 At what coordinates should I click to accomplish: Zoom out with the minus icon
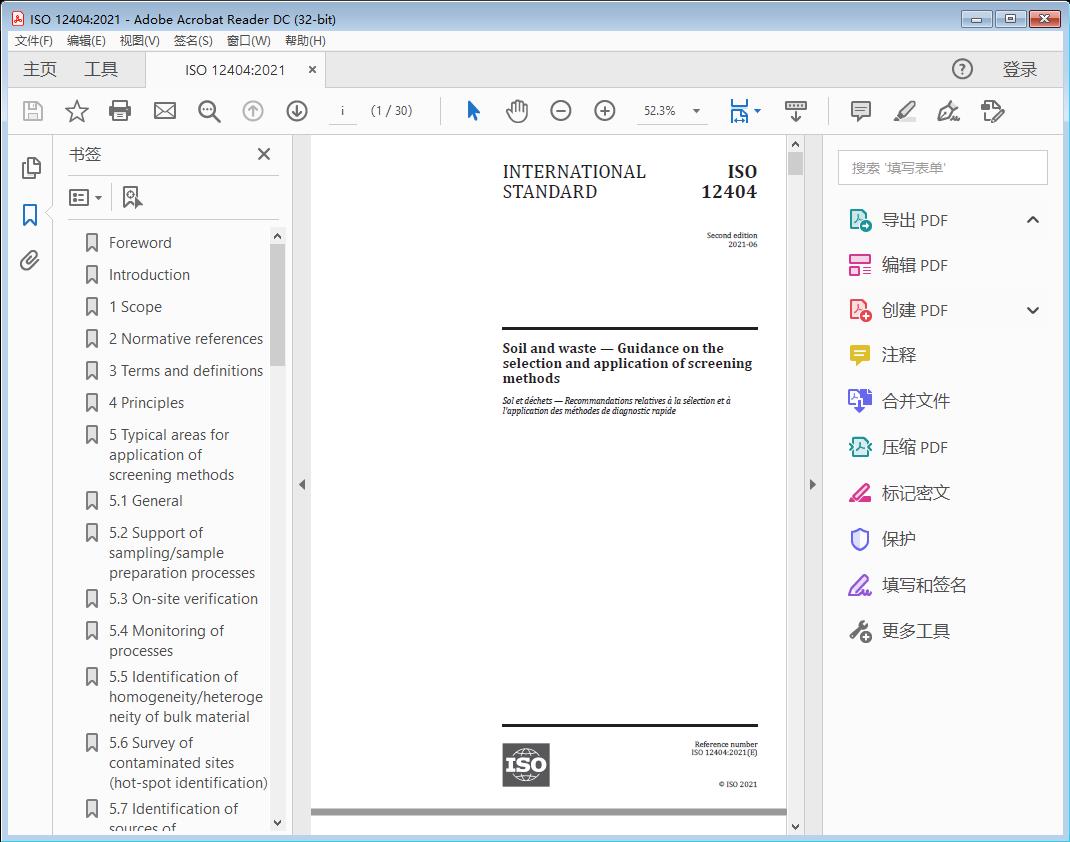pos(561,111)
